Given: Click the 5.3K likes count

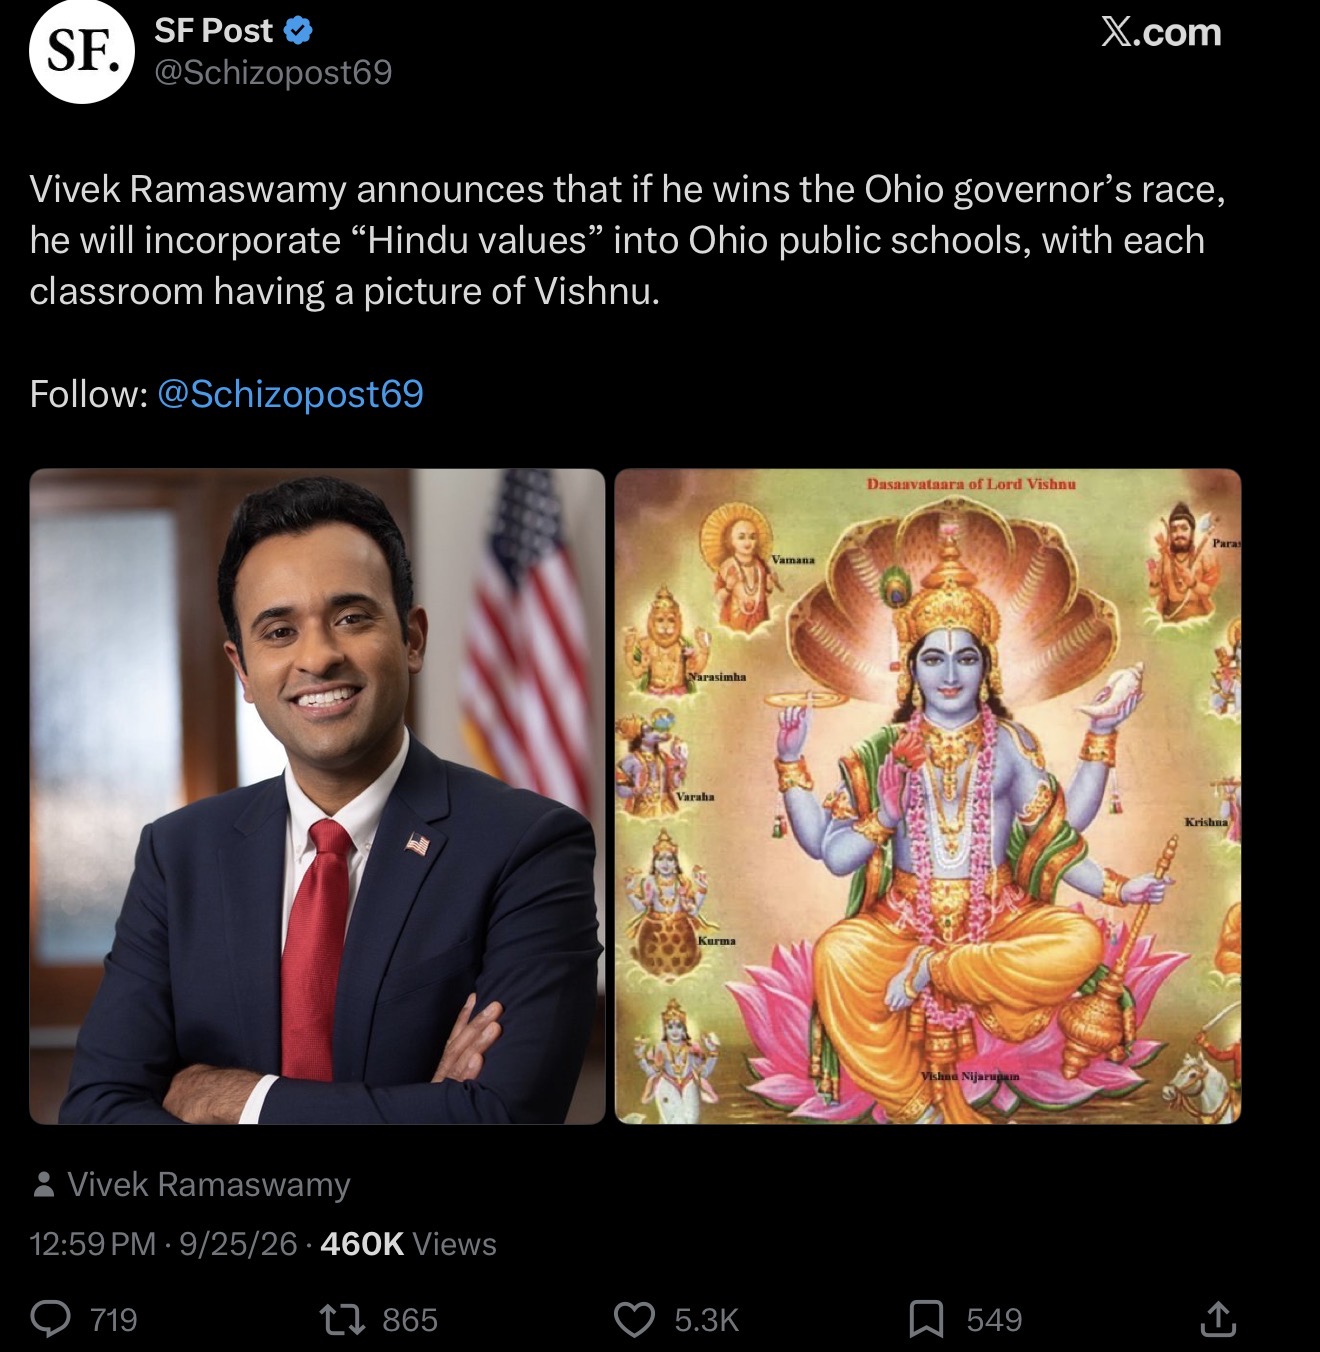Looking at the screenshot, I should coord(706,1320).
